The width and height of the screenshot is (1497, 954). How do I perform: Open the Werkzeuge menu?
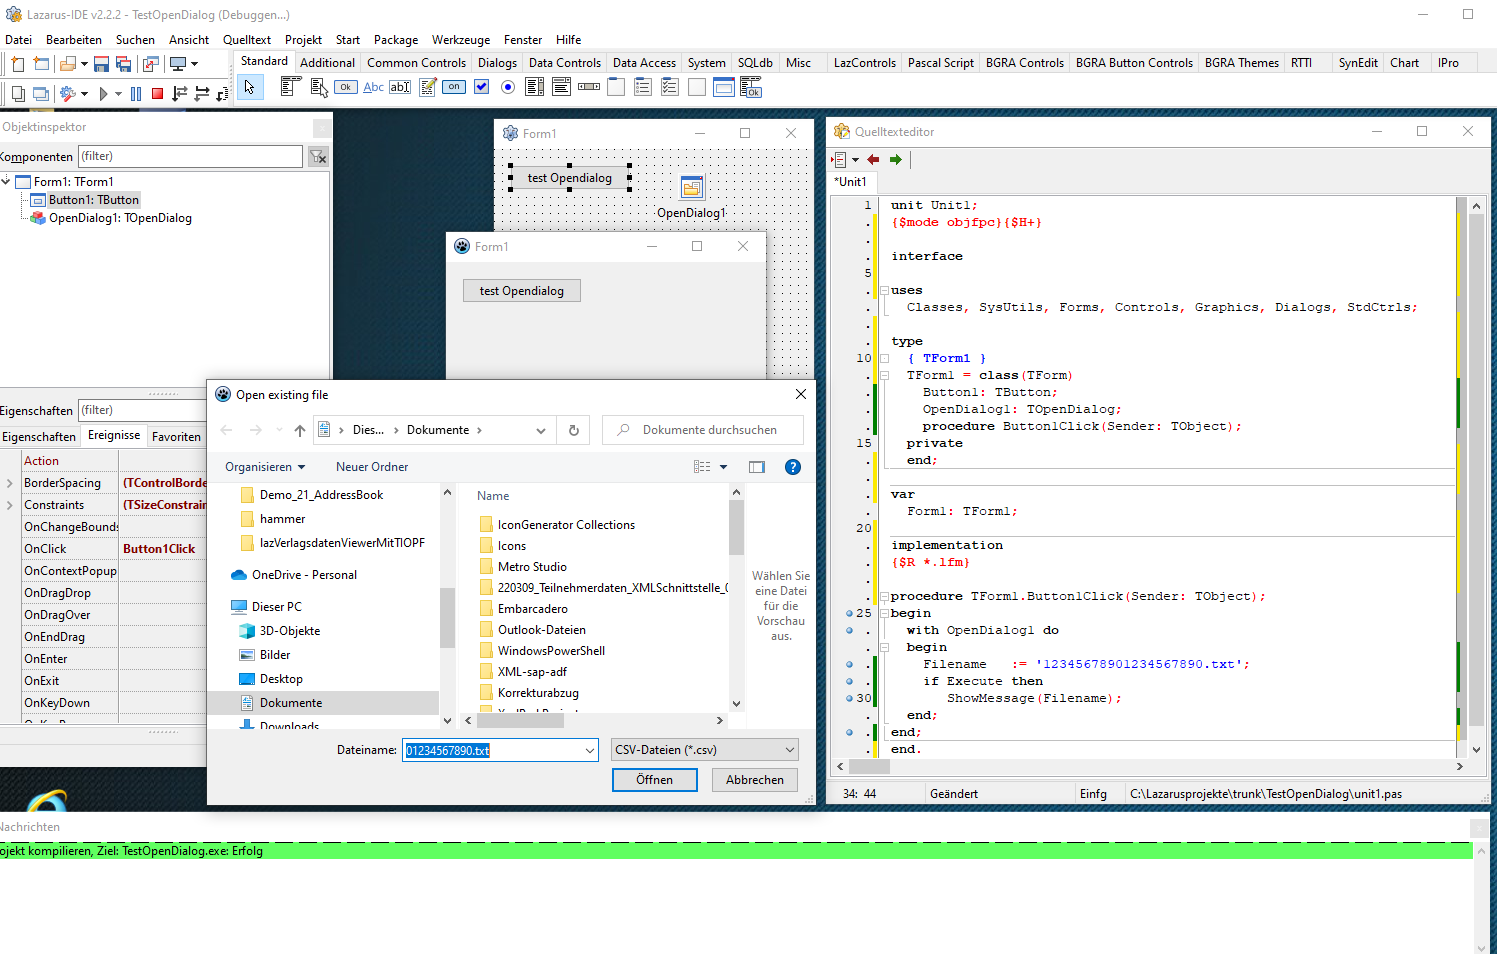click(461, 40)
